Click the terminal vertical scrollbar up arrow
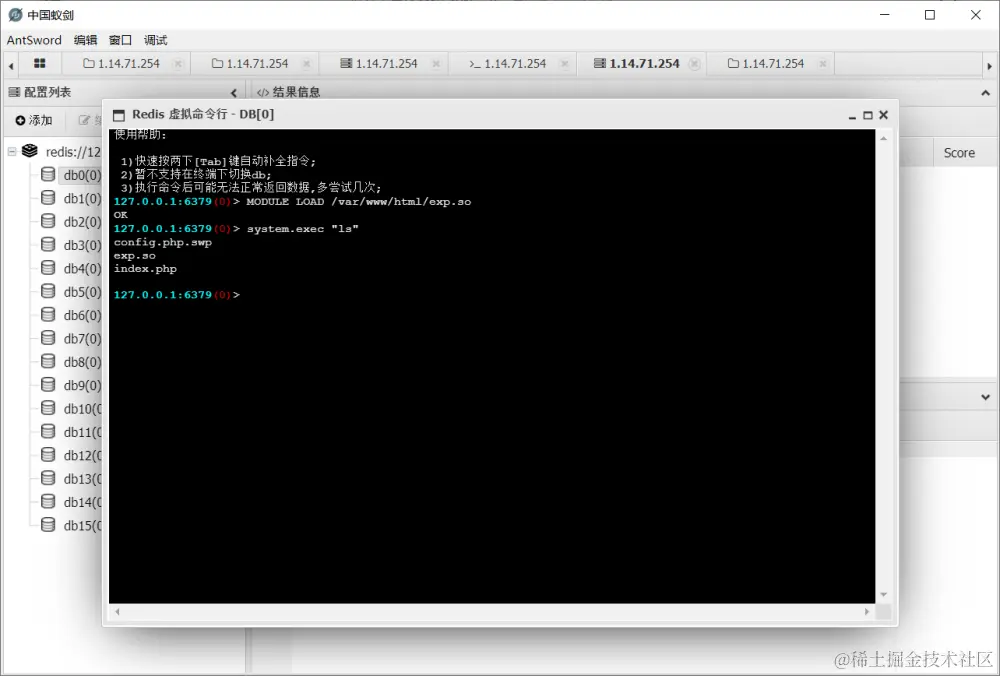Screen dimensions: 1000x676 (x=883, y=138)
